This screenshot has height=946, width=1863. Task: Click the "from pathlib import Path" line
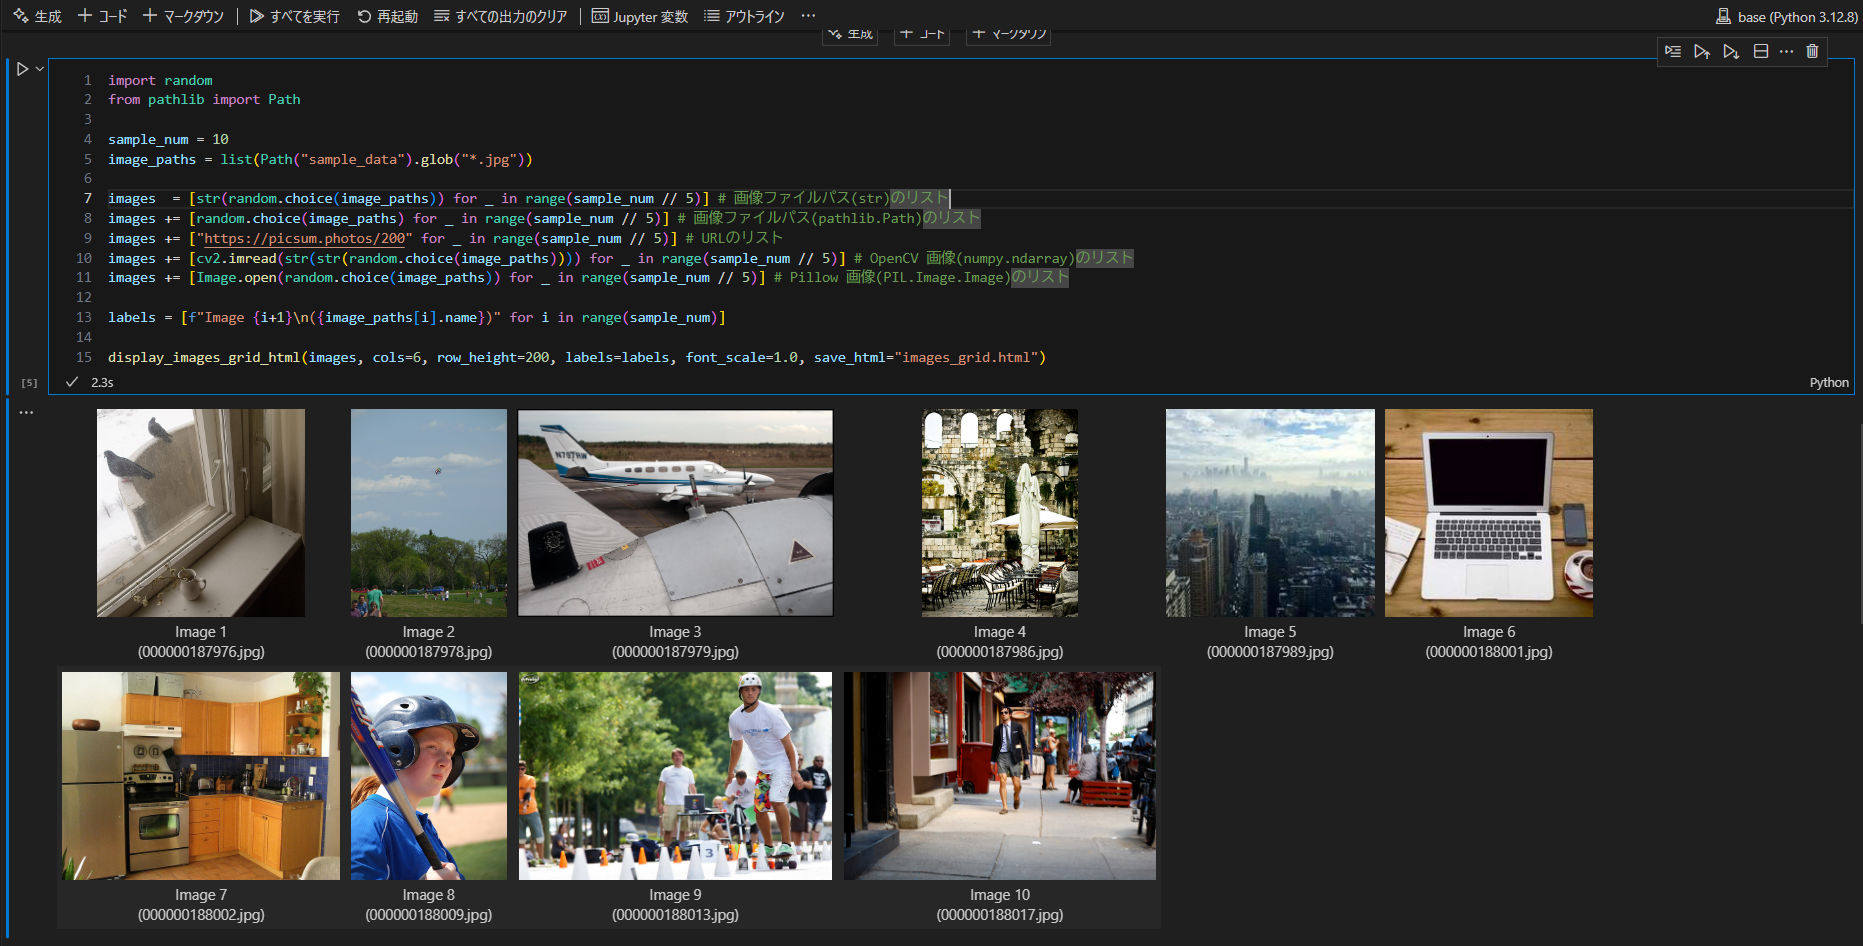(x=204, y=99)
